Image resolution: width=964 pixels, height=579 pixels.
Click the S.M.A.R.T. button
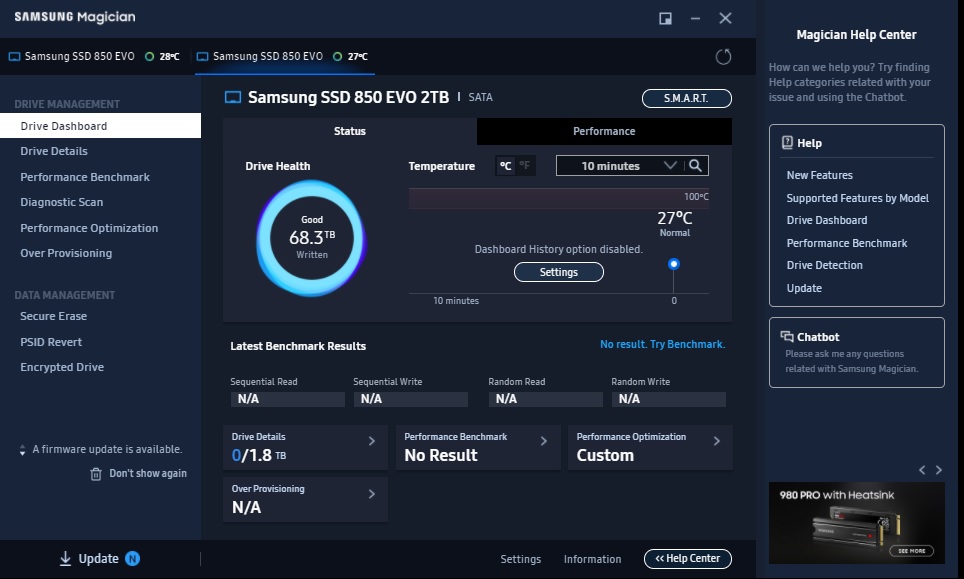click(687, 98)
